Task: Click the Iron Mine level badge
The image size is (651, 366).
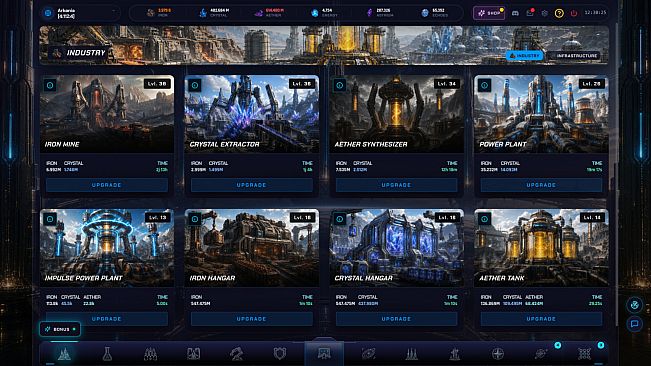Action: pyautogui.click(x=157, y=84)
